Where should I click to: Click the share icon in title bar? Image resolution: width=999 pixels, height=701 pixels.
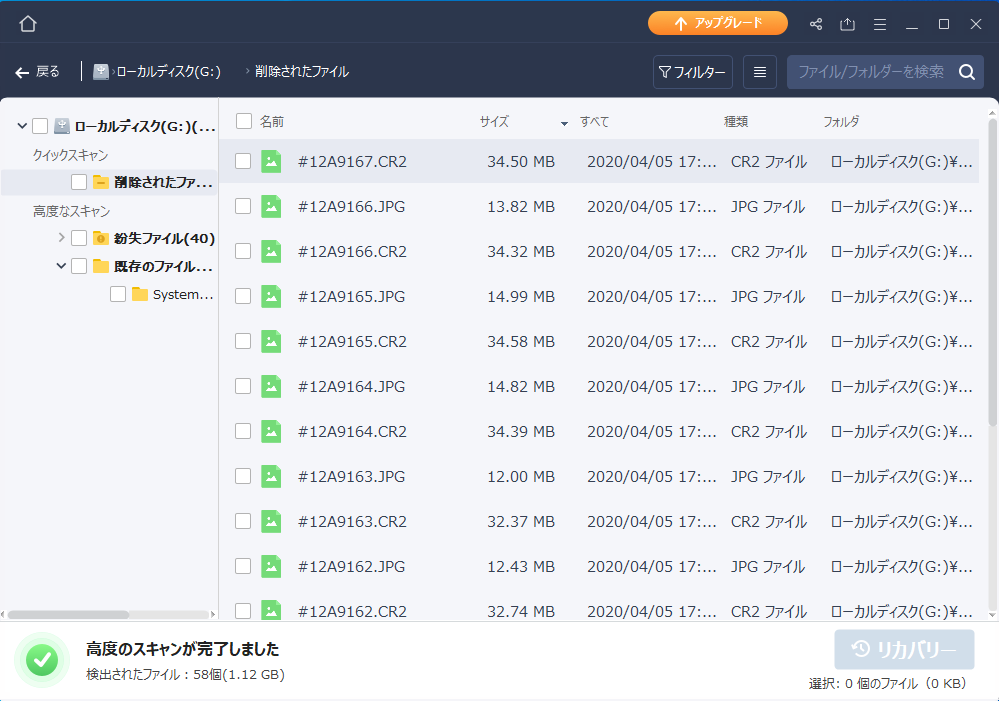tap(816, 24)
